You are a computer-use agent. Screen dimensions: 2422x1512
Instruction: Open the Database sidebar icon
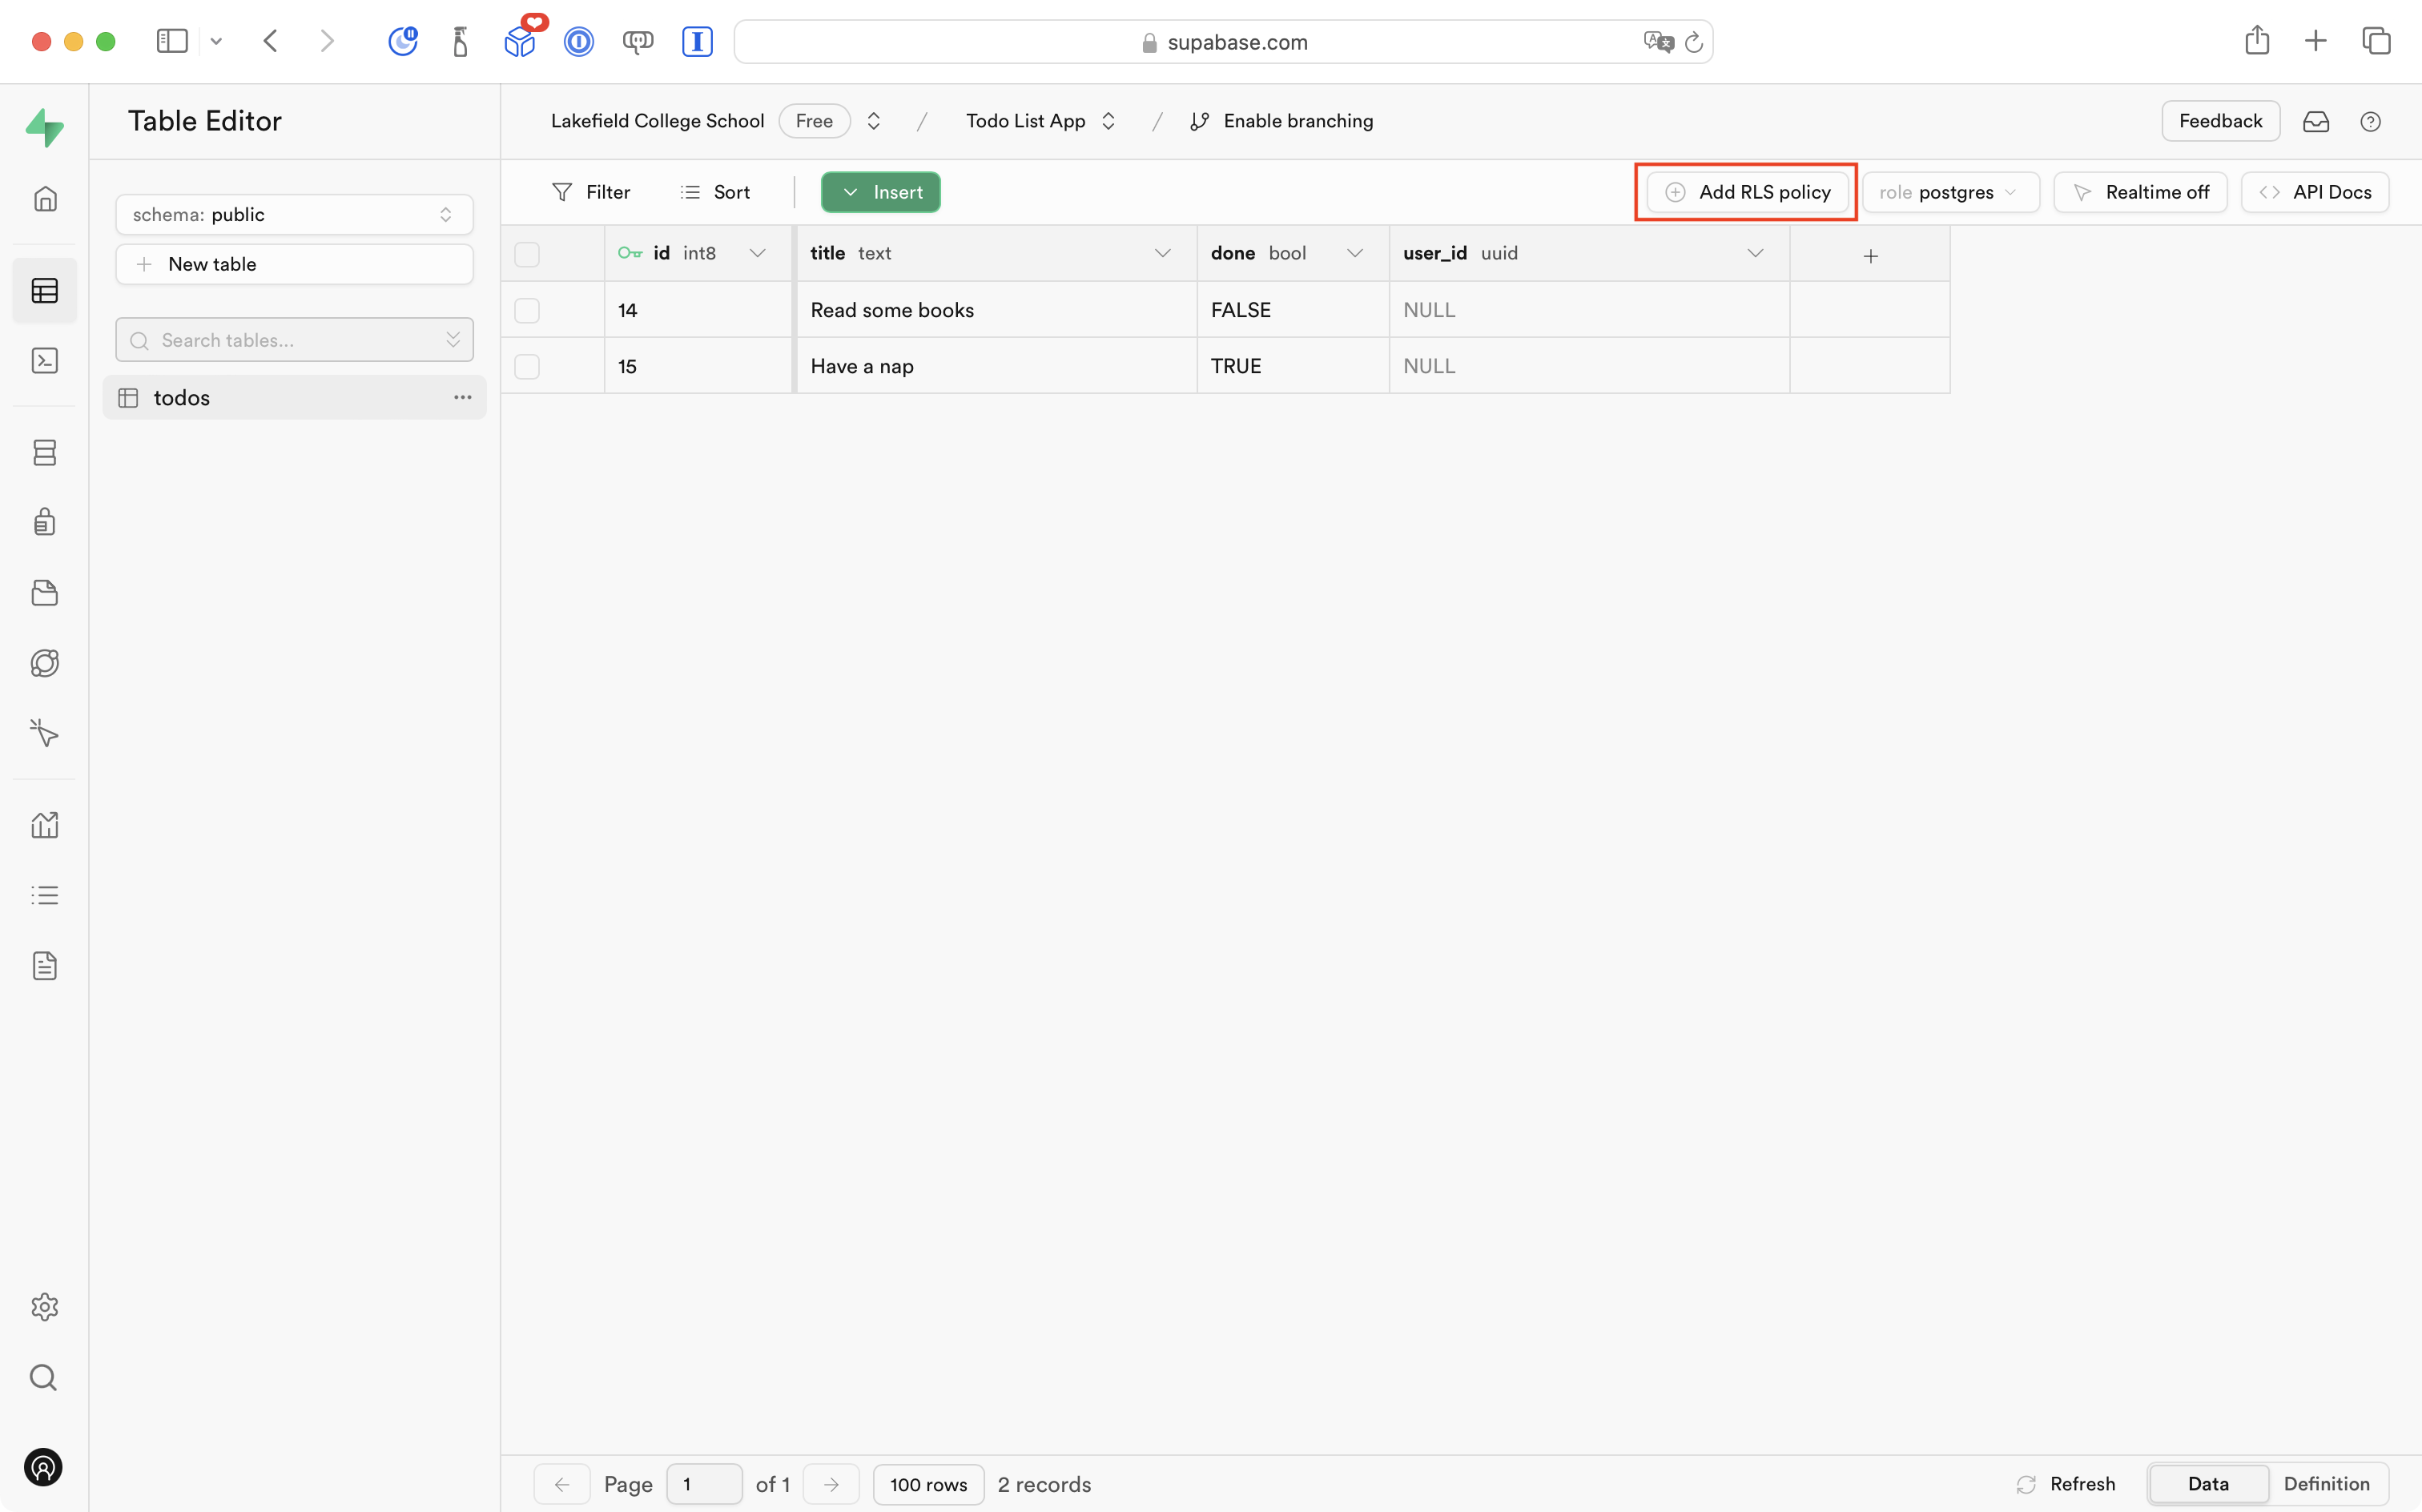tap(45, 453)
